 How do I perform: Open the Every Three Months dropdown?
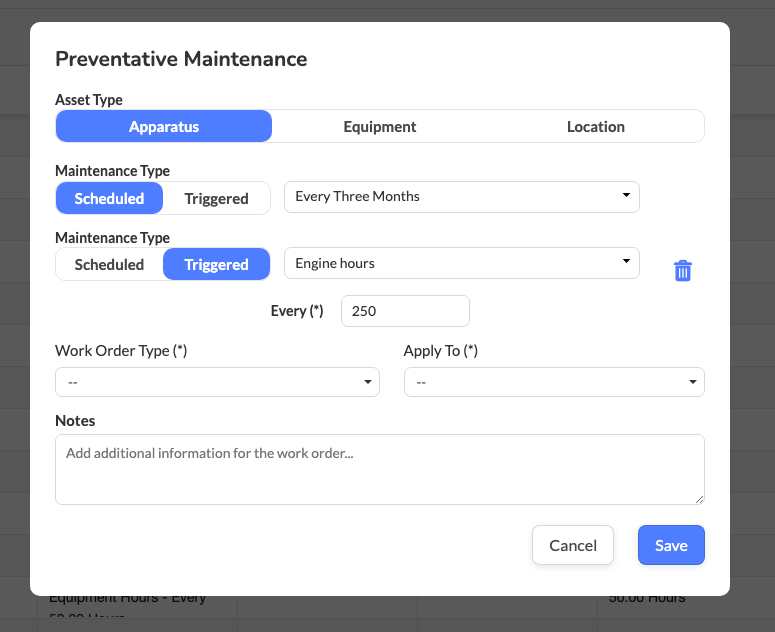(461, 197)
